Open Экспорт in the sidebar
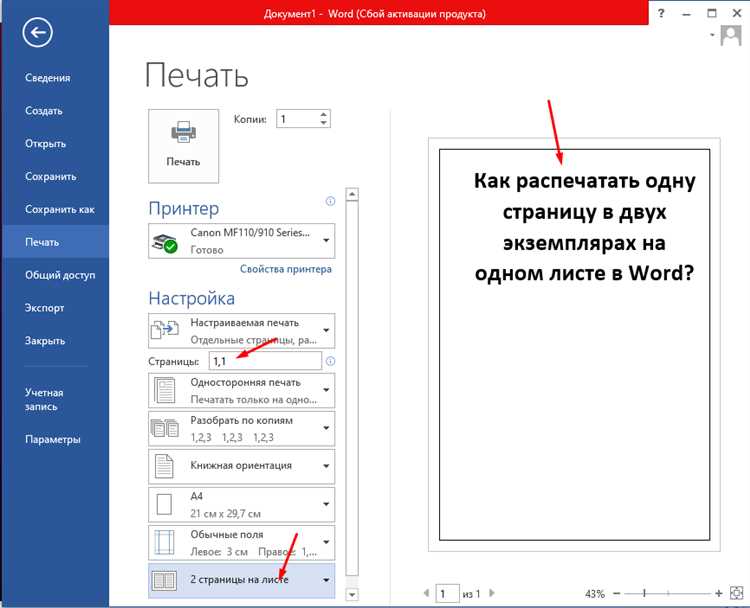 point(44,309)
